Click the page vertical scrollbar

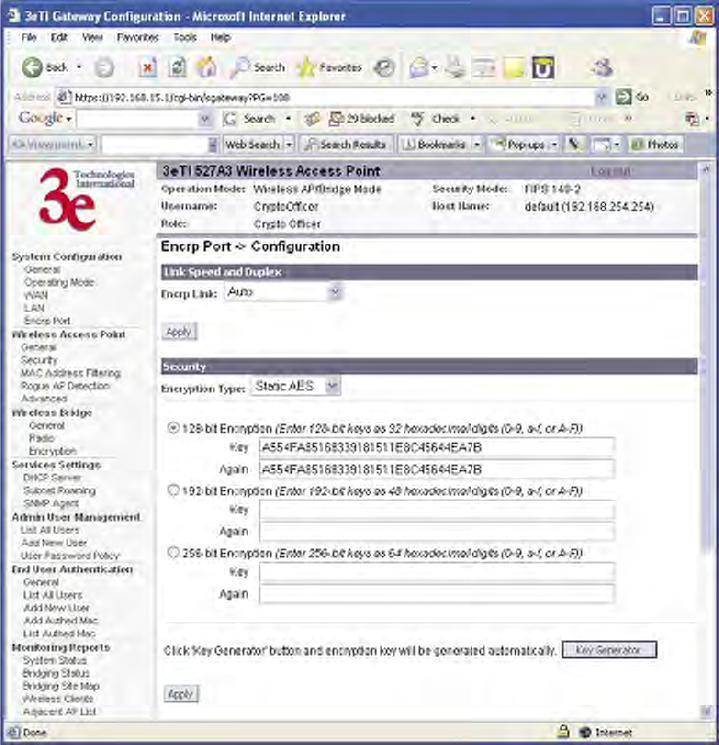coord(706,440)
